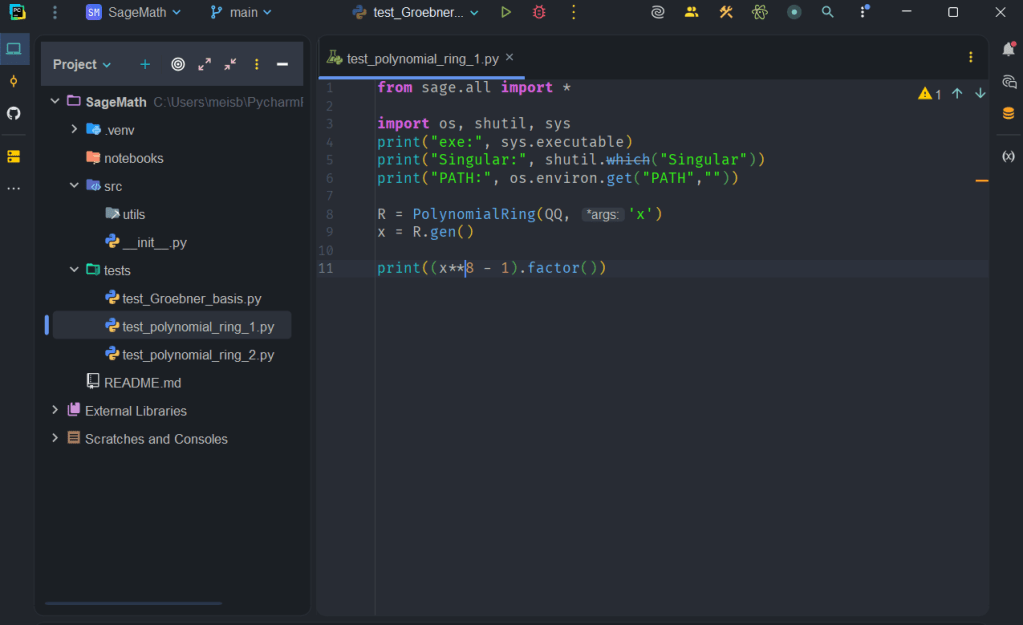Expand the .venv folder
1023x625 pixels.
pos(73,129)
